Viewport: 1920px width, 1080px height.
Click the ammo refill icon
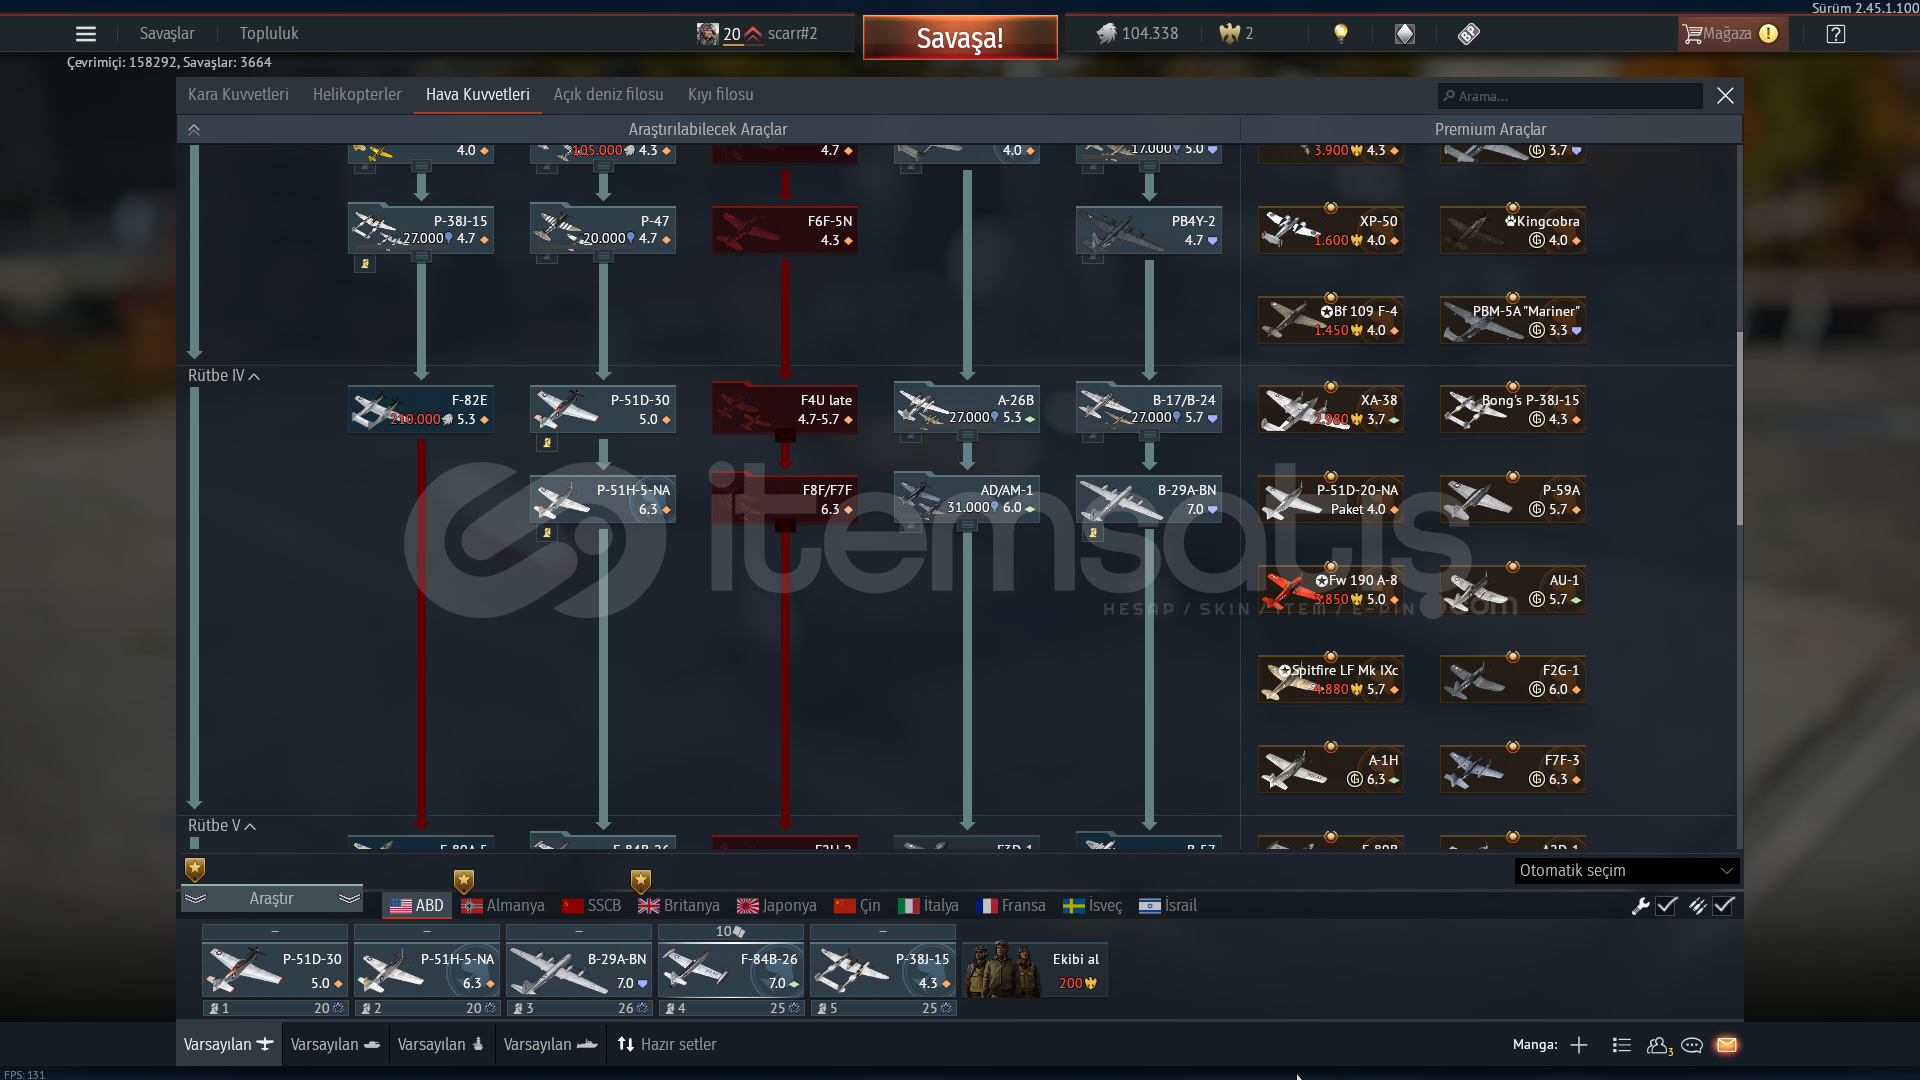click(1697, 906)
